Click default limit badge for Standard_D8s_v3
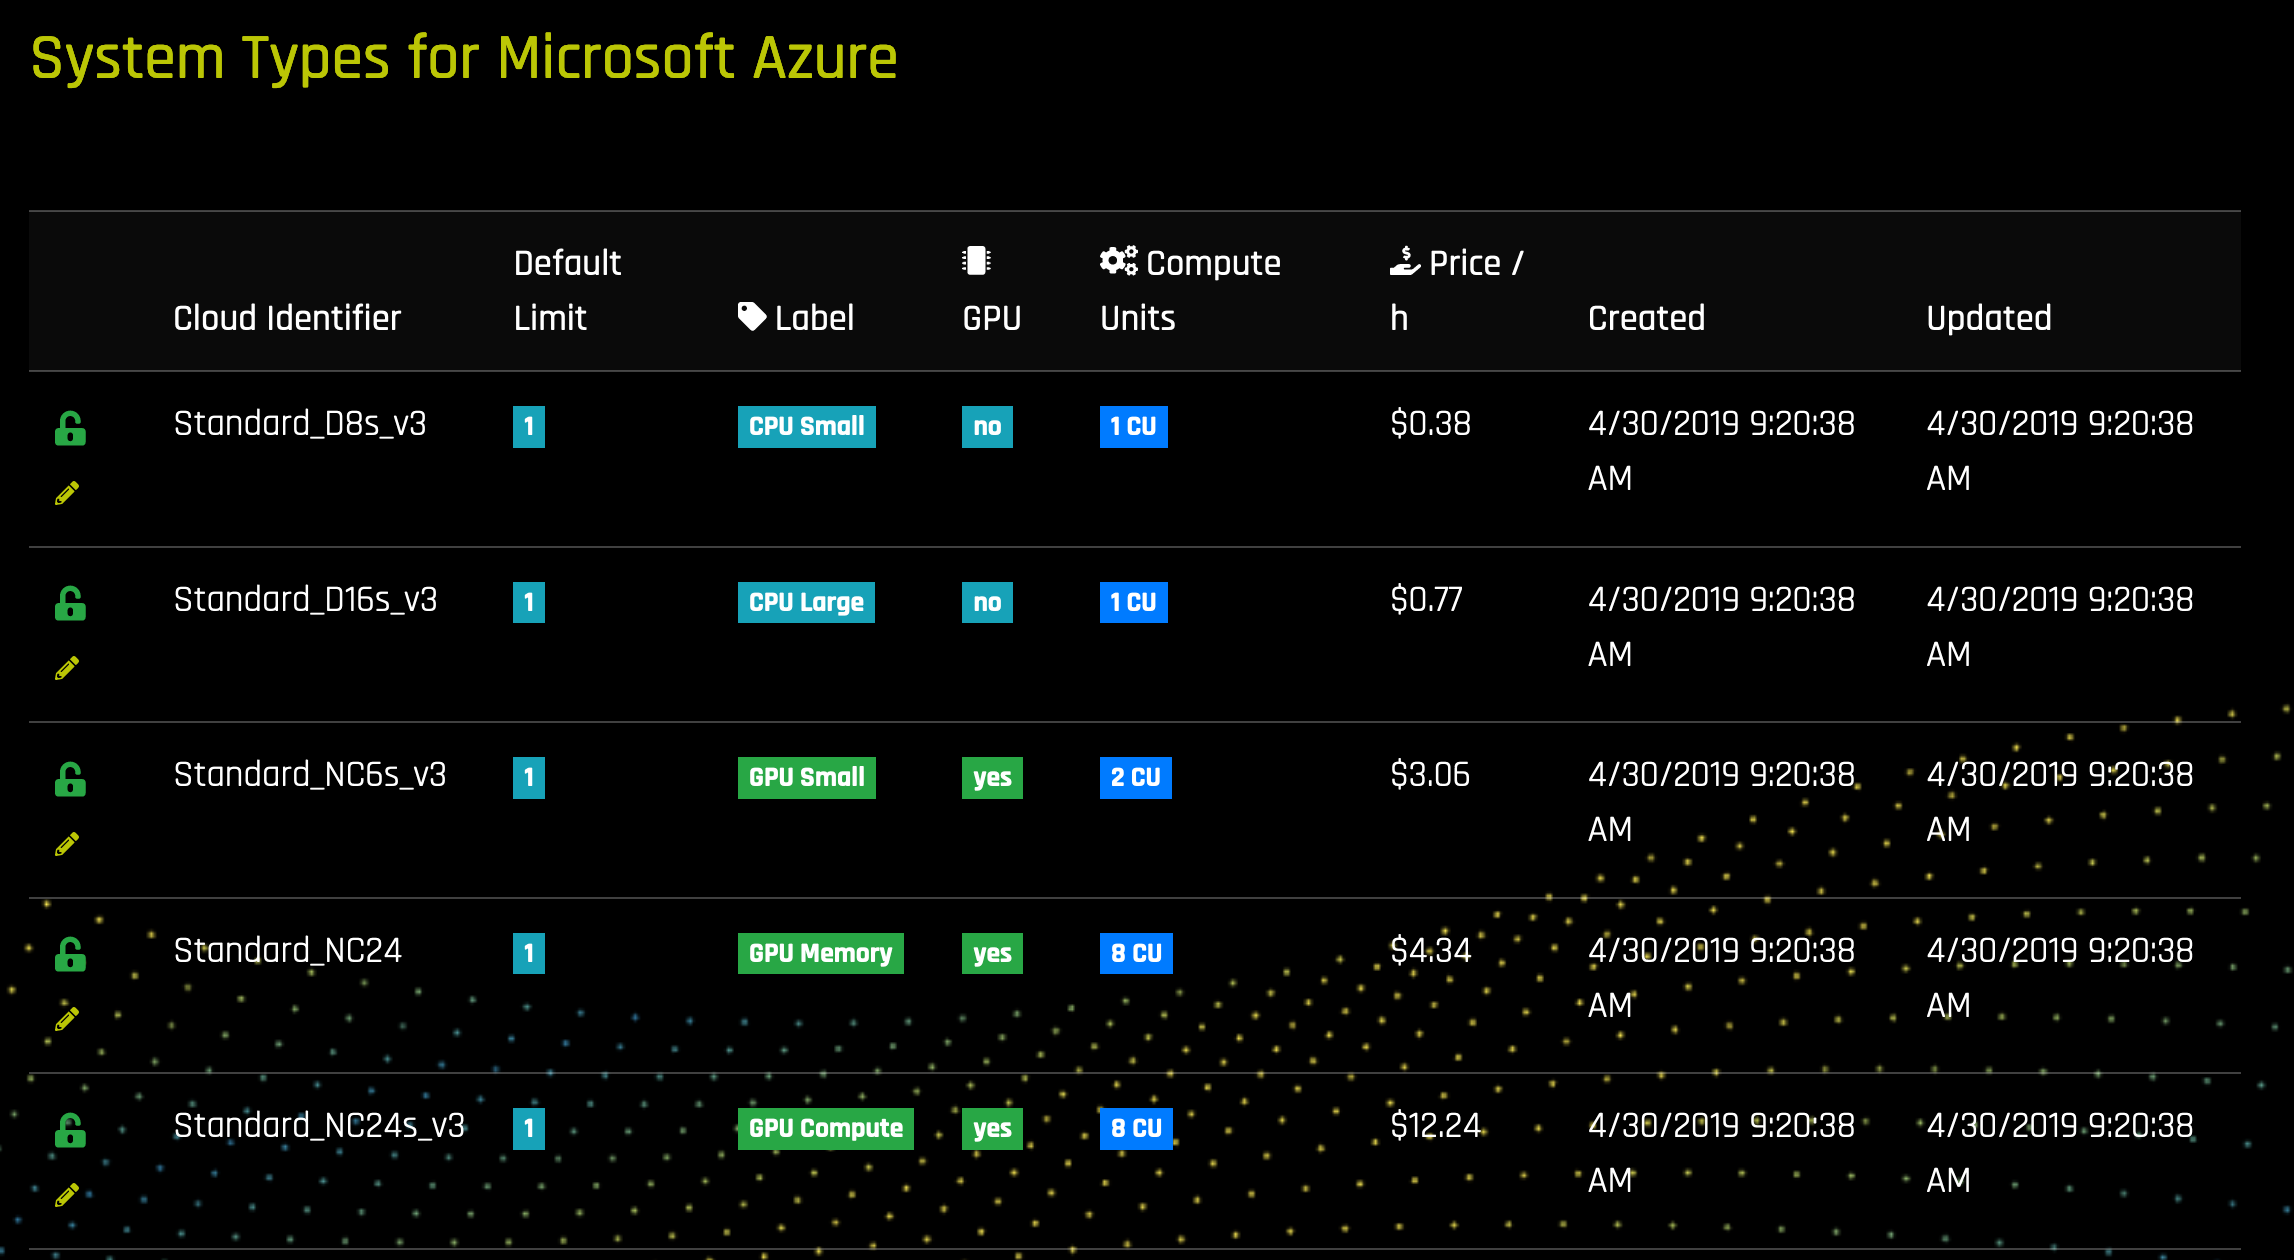The image size is (2294, 1260). click(529, 427)
